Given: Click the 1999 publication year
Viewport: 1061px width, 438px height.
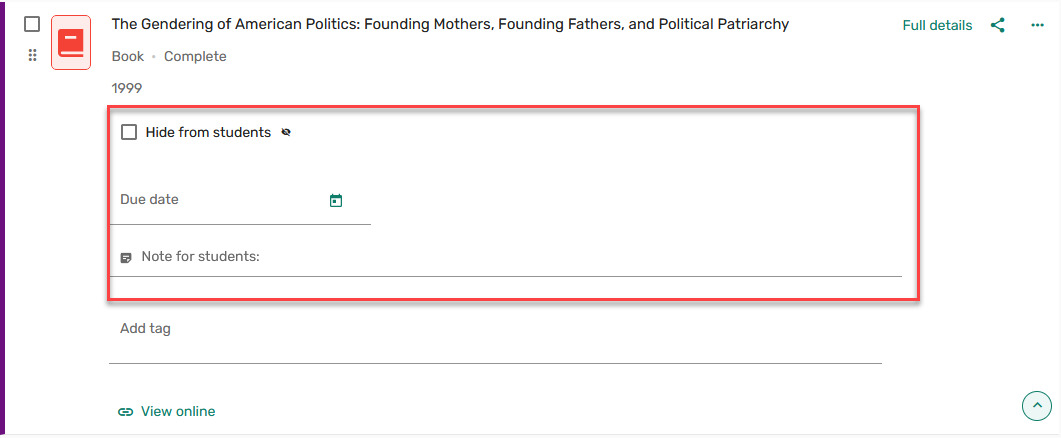Looking at the screenshot, I should tap(127, 88).
